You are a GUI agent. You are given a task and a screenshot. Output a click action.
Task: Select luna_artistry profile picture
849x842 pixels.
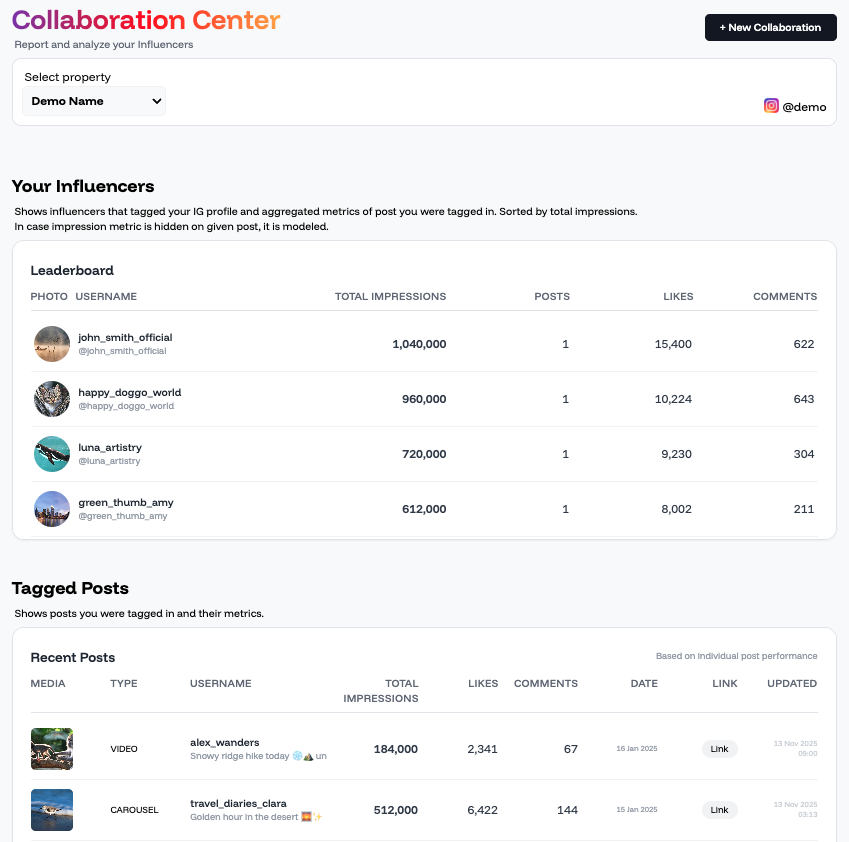coord(52,454)
